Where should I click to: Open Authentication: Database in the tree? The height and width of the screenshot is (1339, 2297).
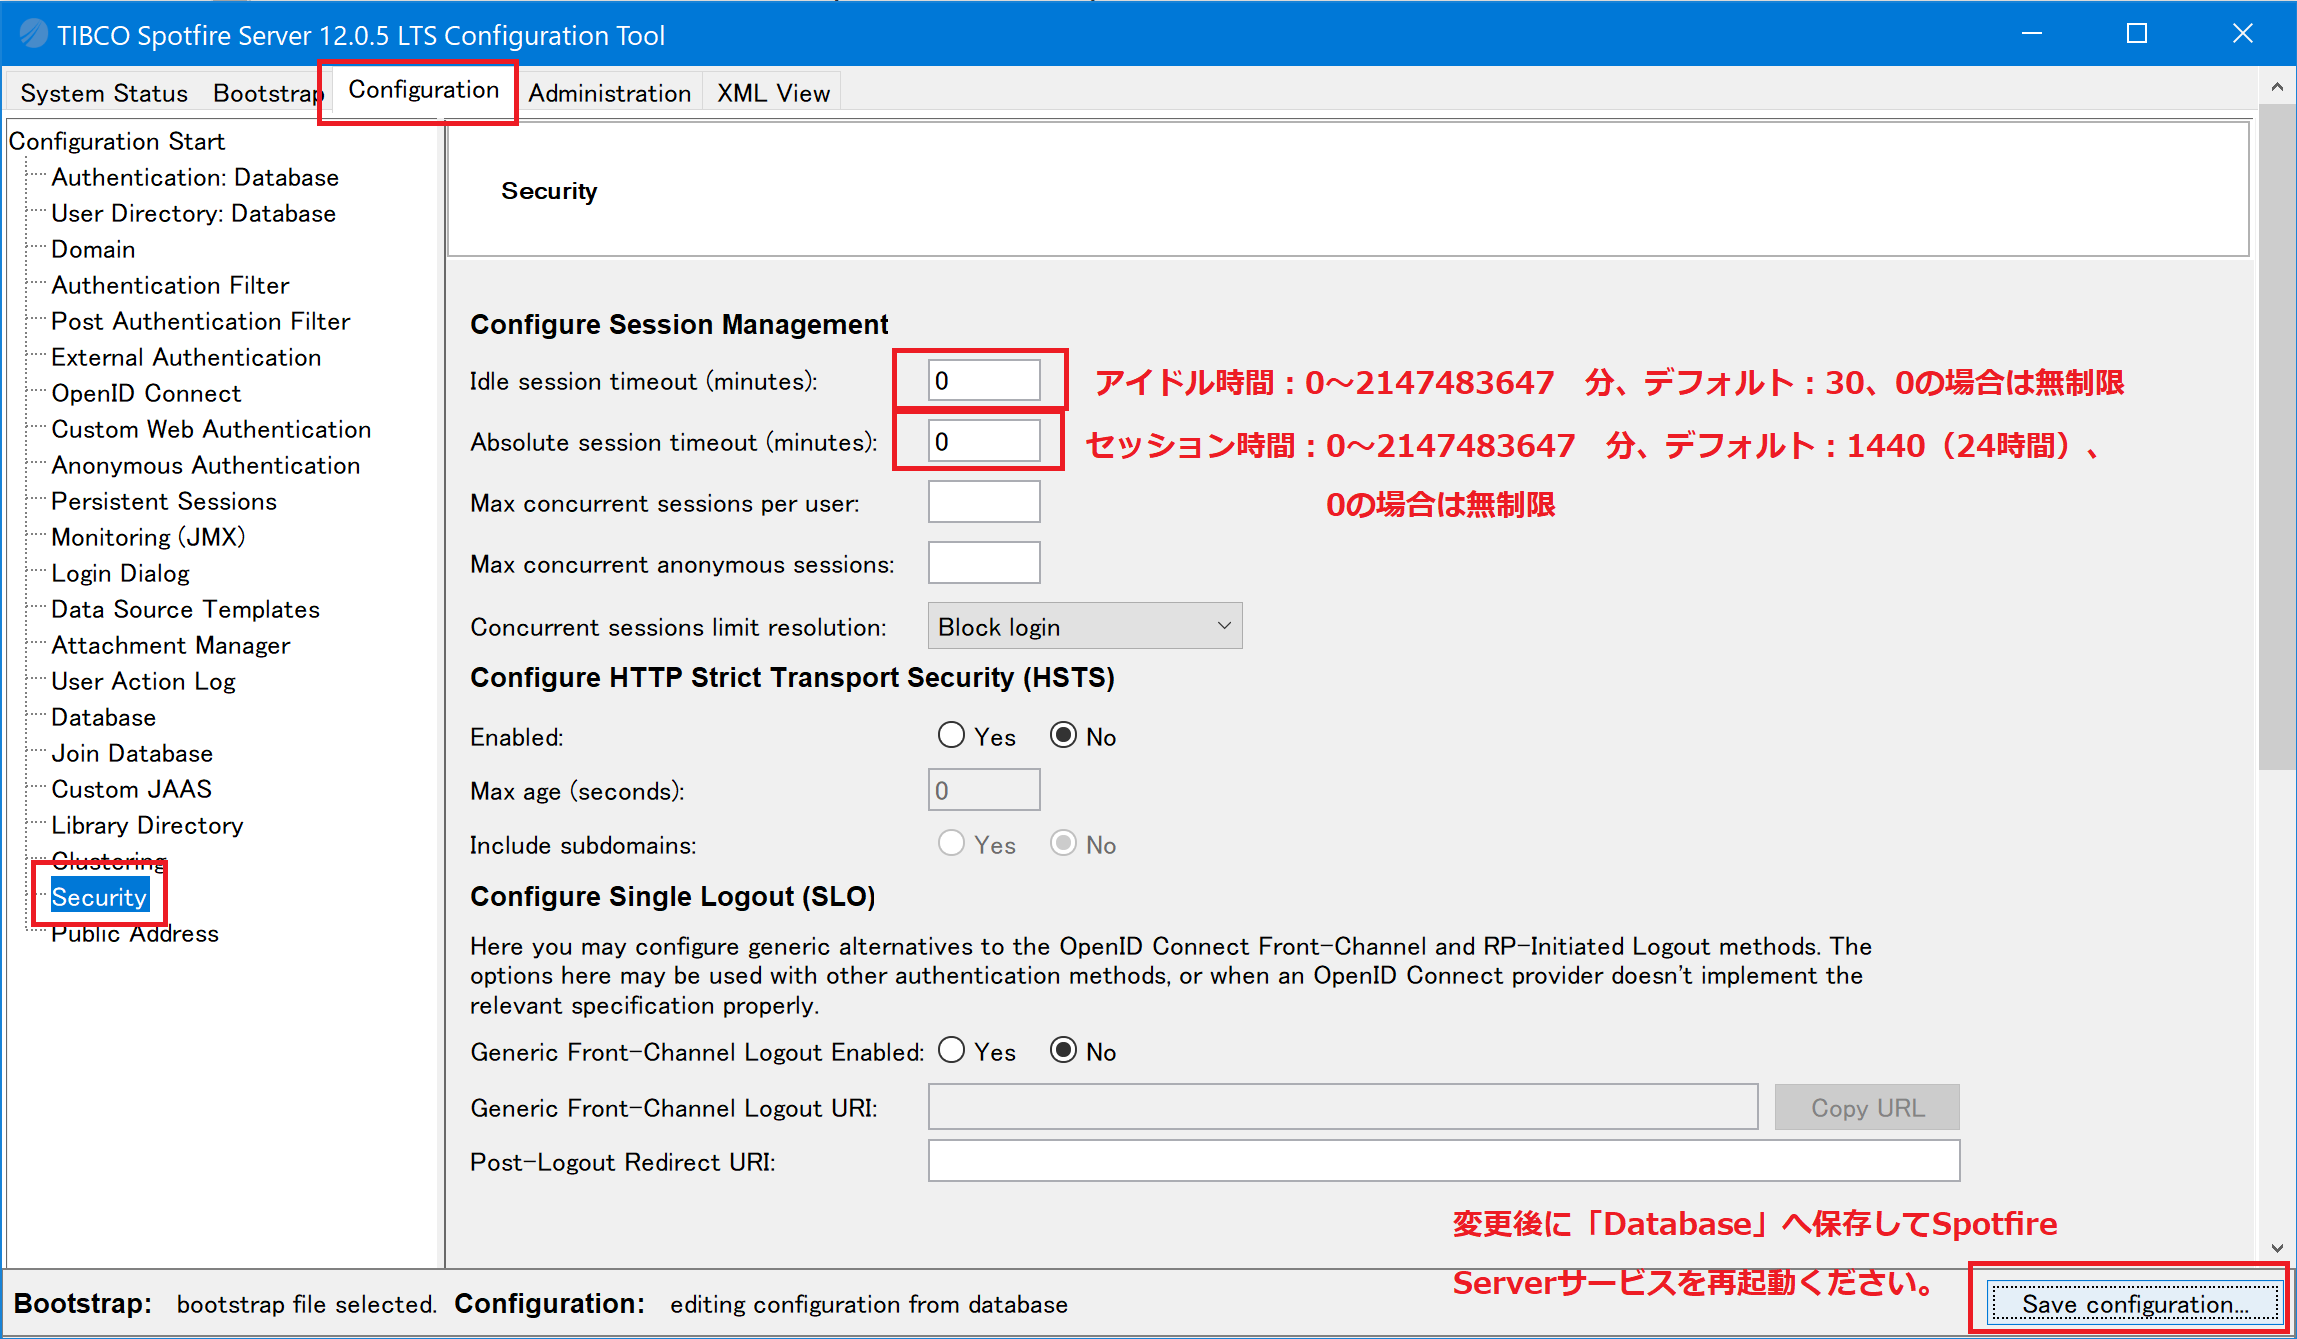195,177
